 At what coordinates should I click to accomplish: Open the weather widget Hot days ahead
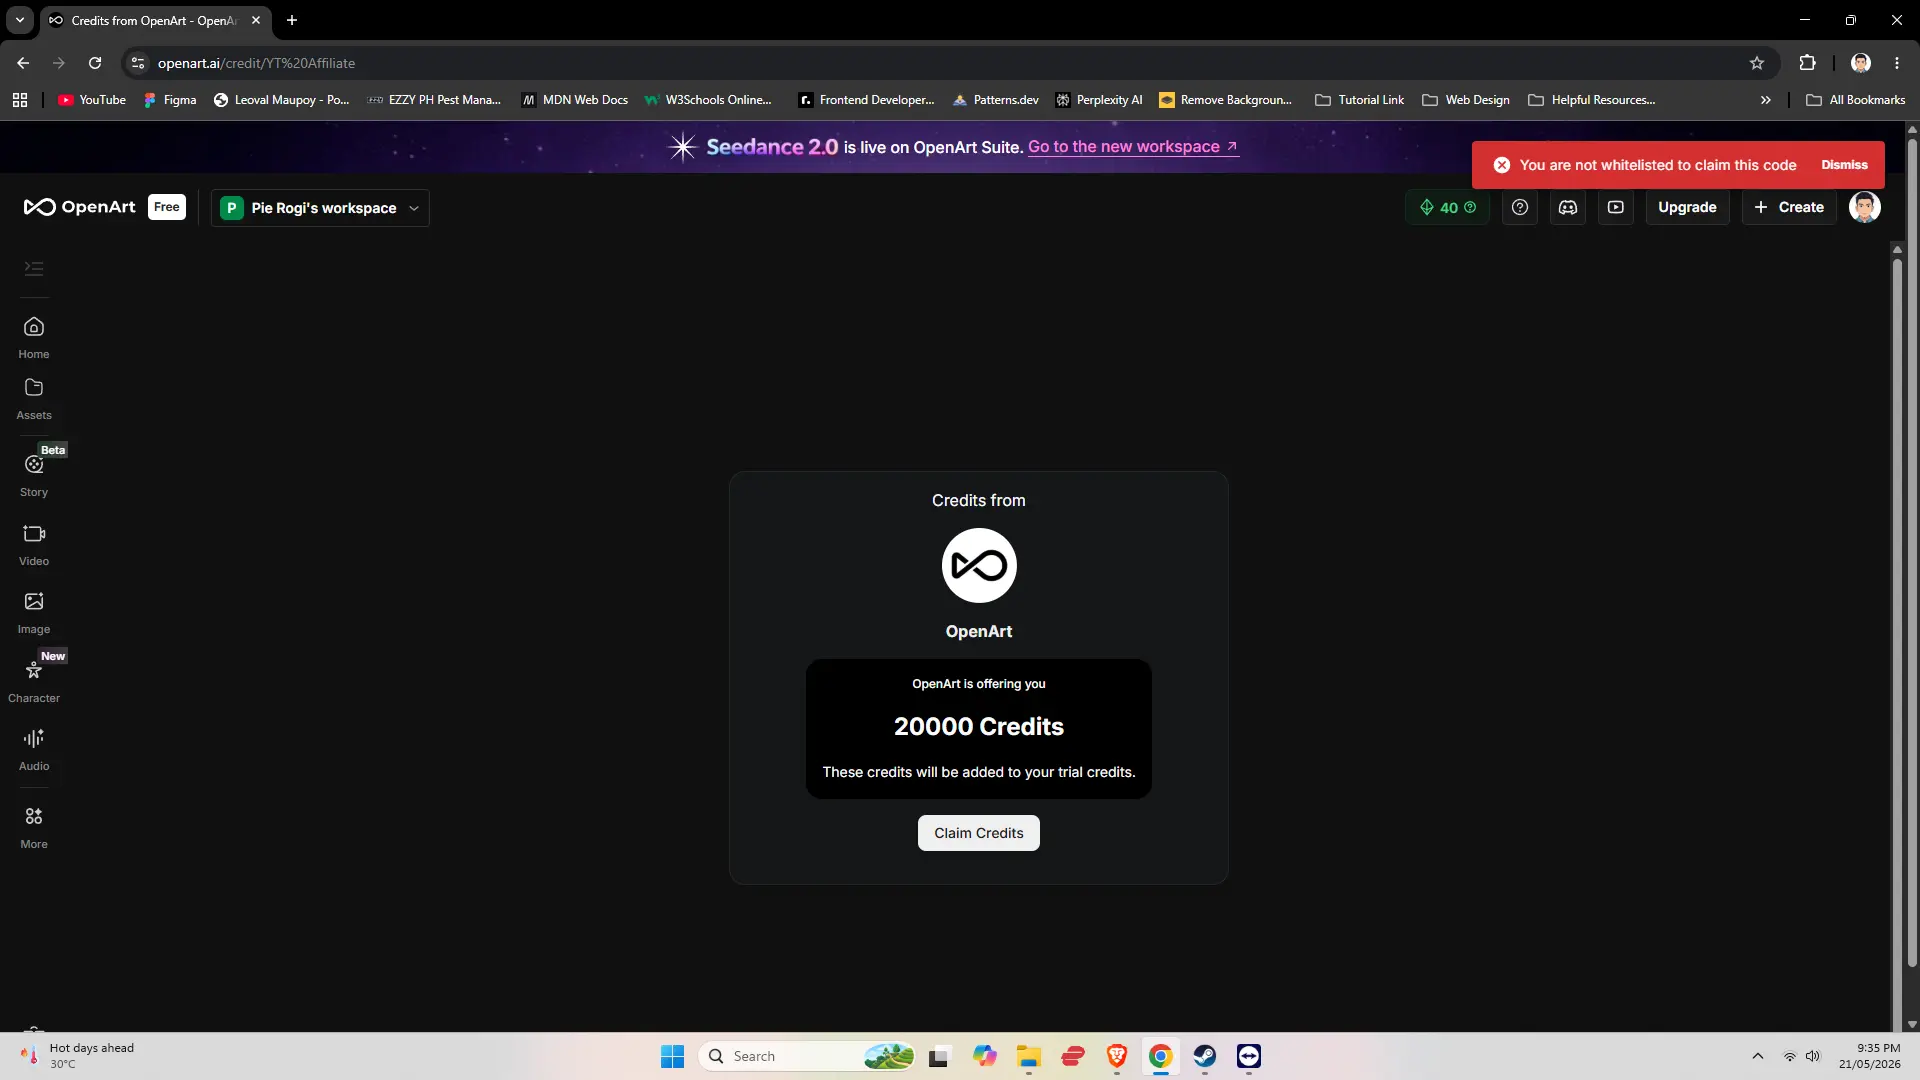point(78,1056)
